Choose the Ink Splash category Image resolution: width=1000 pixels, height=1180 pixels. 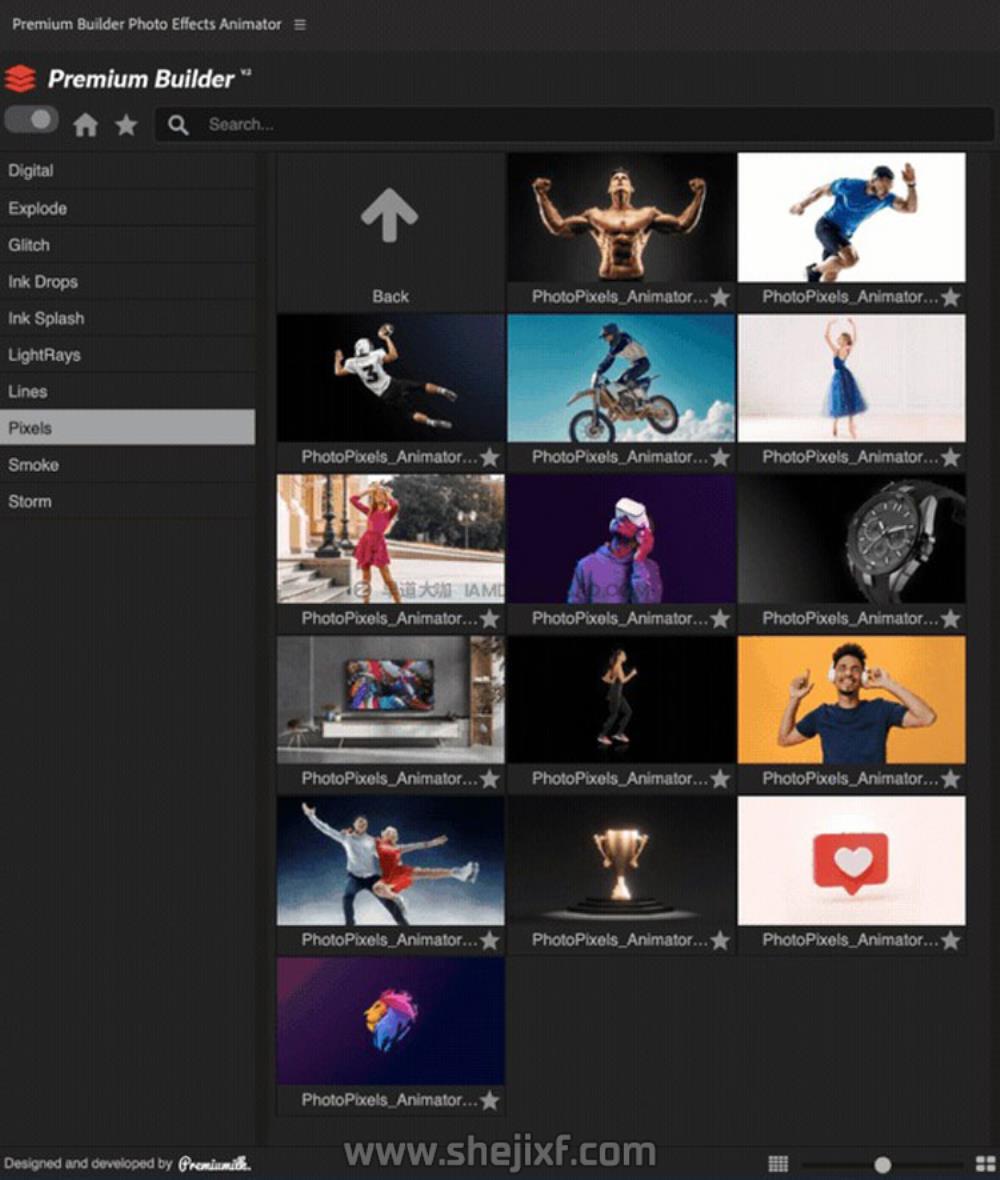(x=46, y=318)
